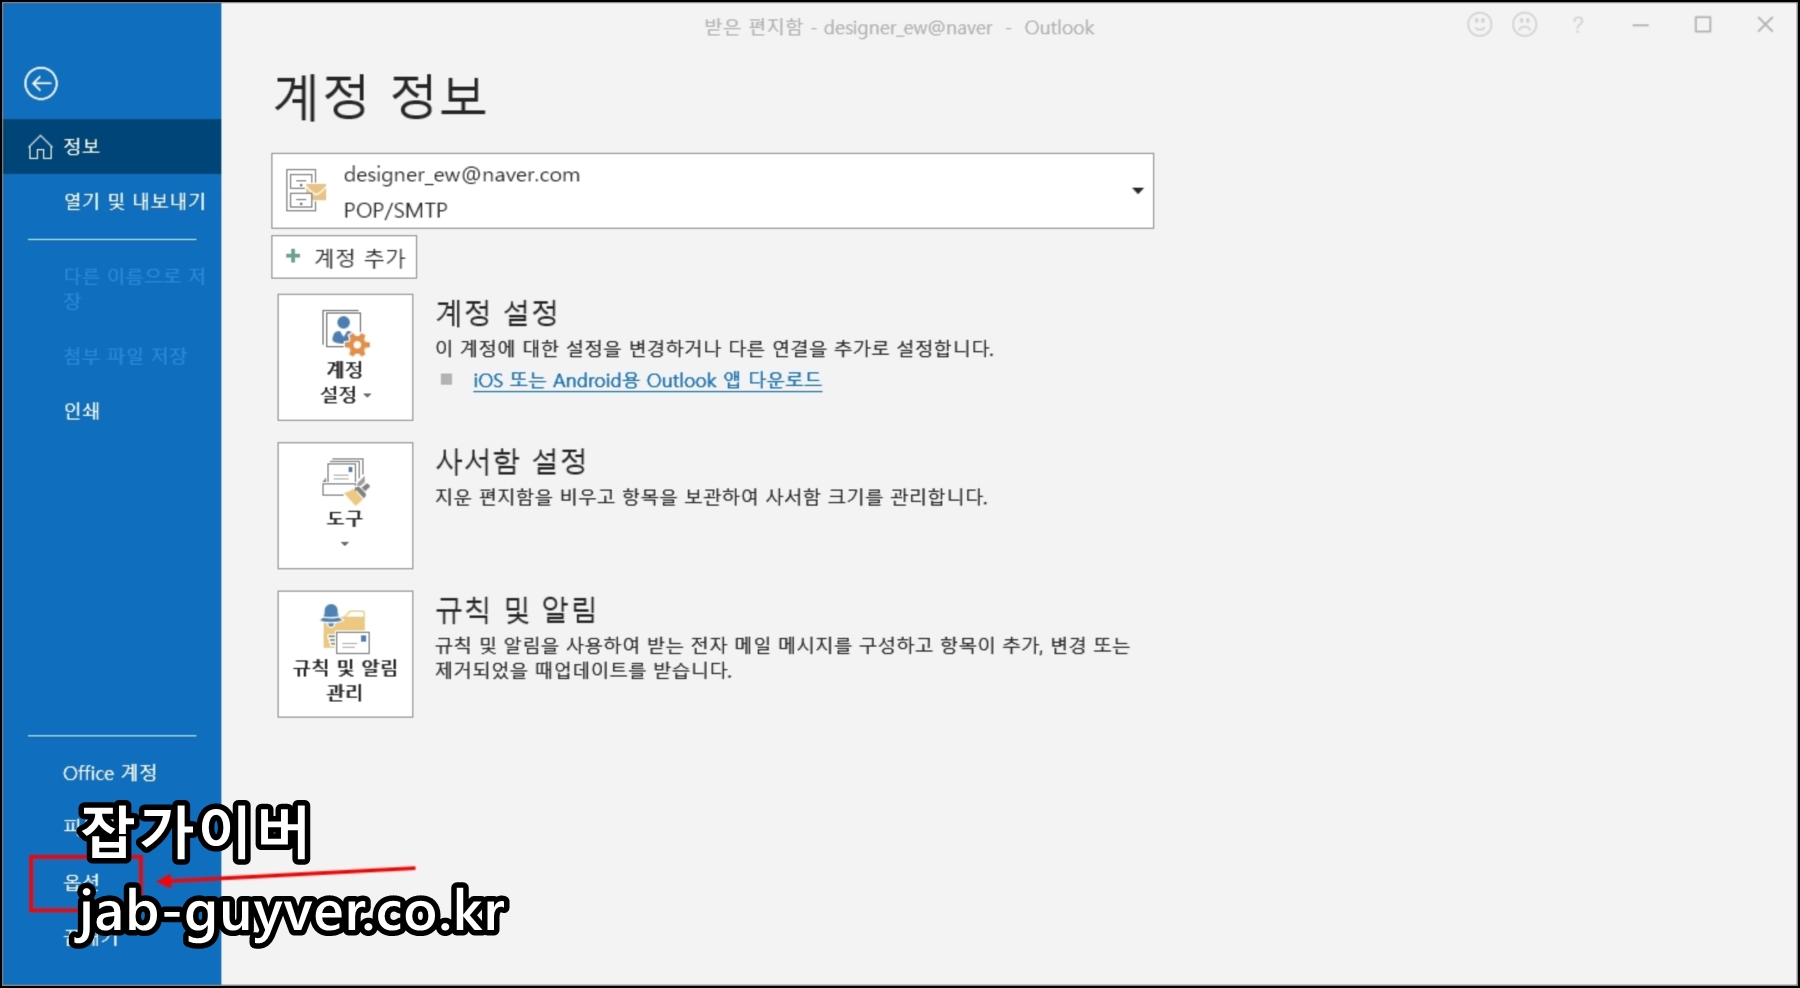
Task: Open iOS 또는 Android용 Outlook 앱 다운로드 link
Action: coord(647,380)
